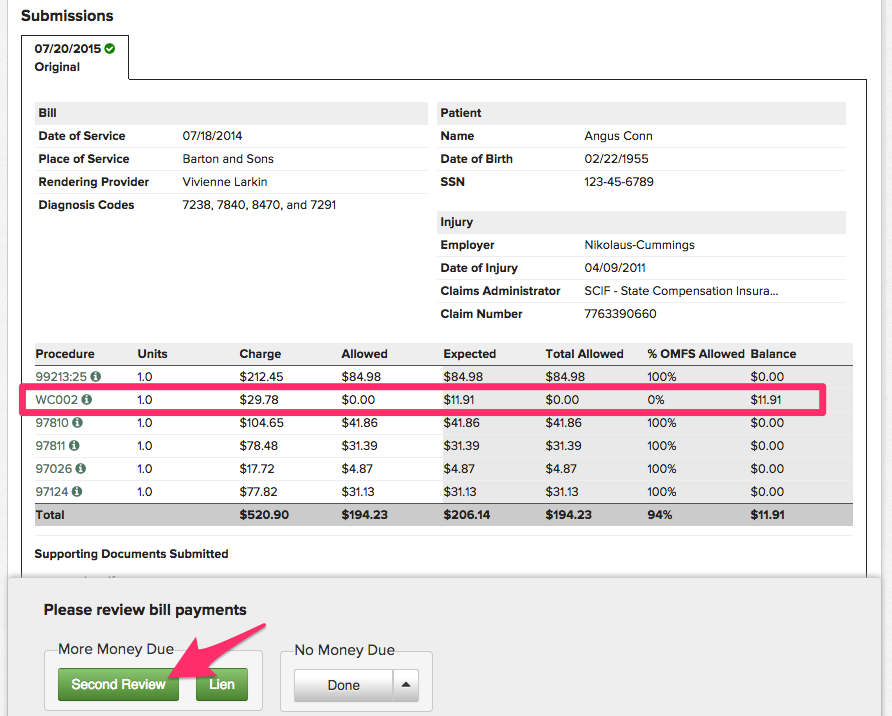Click Date of Injury value 04/09/2011
This screenshot has width=892, height=716.
[615, 268]
